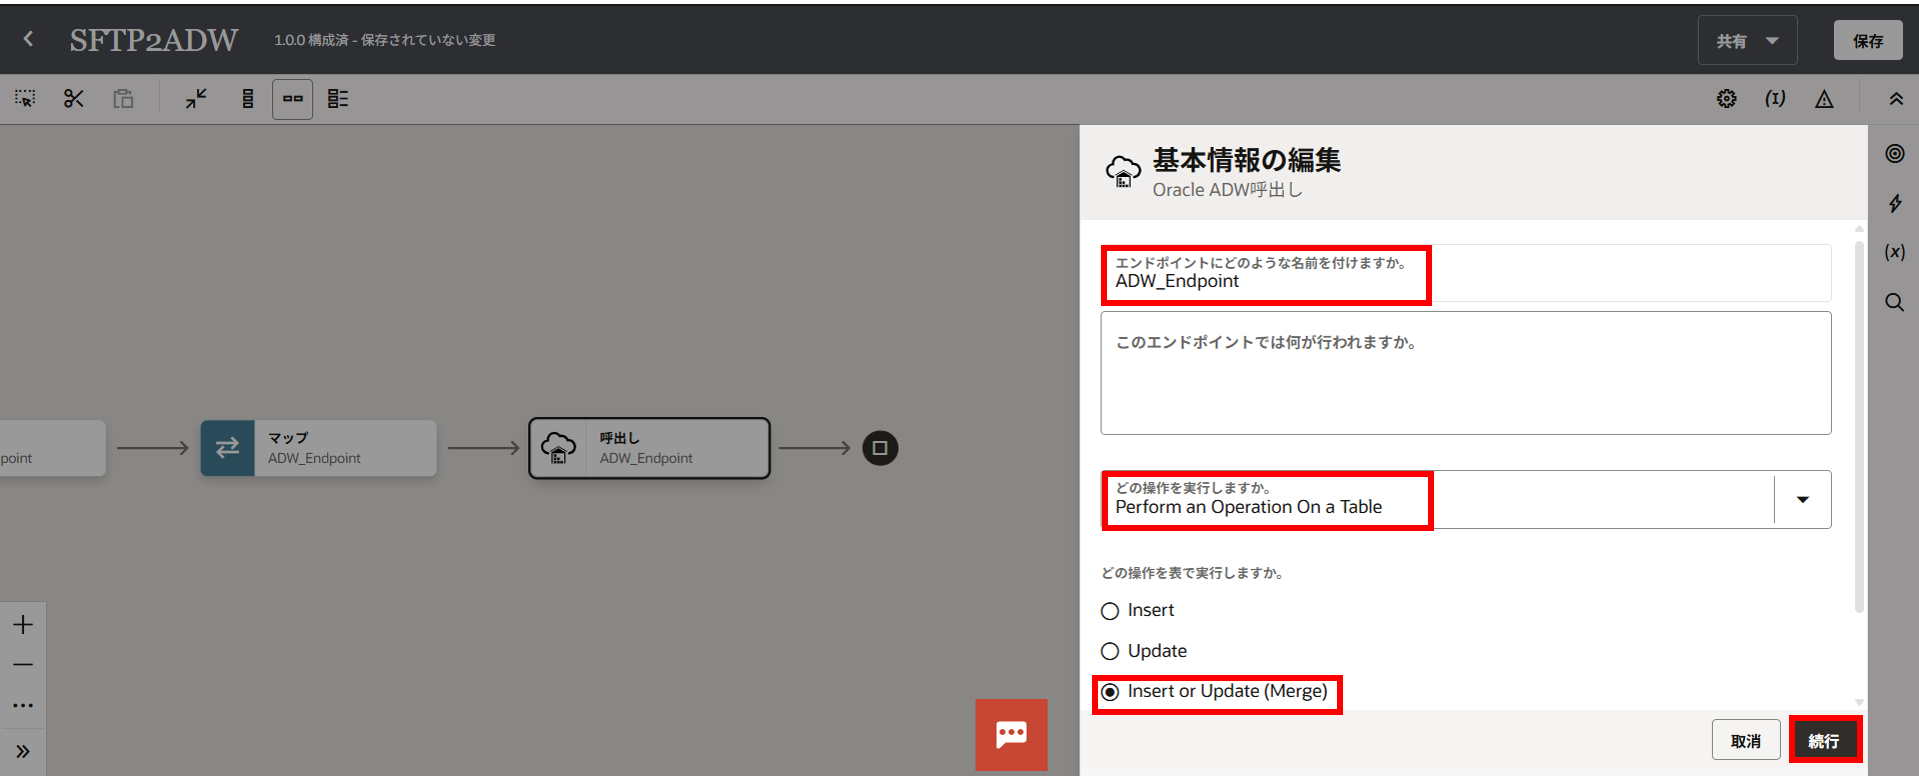The height and width of the screenshot is (776, 1919).
Task: Click the marquee select tool icon
Action: 25,99
